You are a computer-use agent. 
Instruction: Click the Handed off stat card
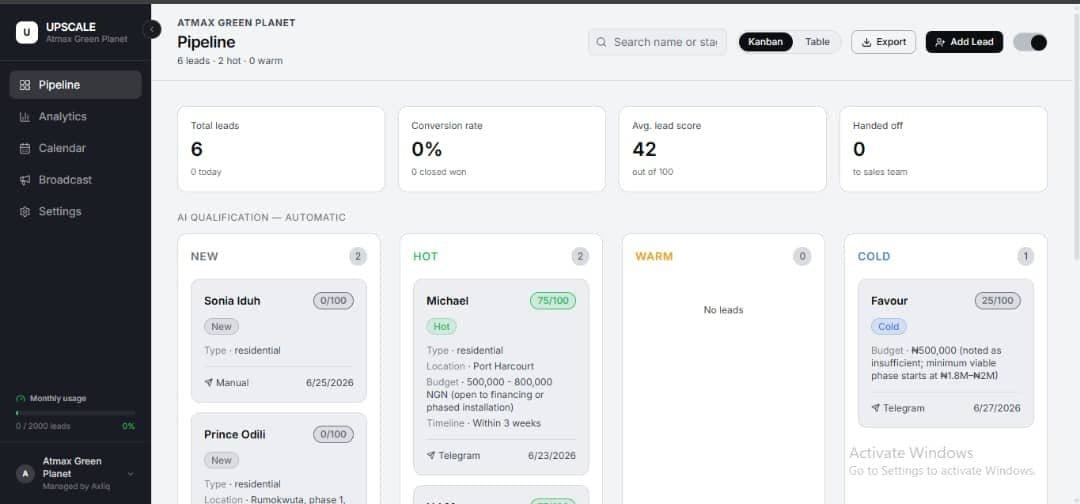(943, 149)
